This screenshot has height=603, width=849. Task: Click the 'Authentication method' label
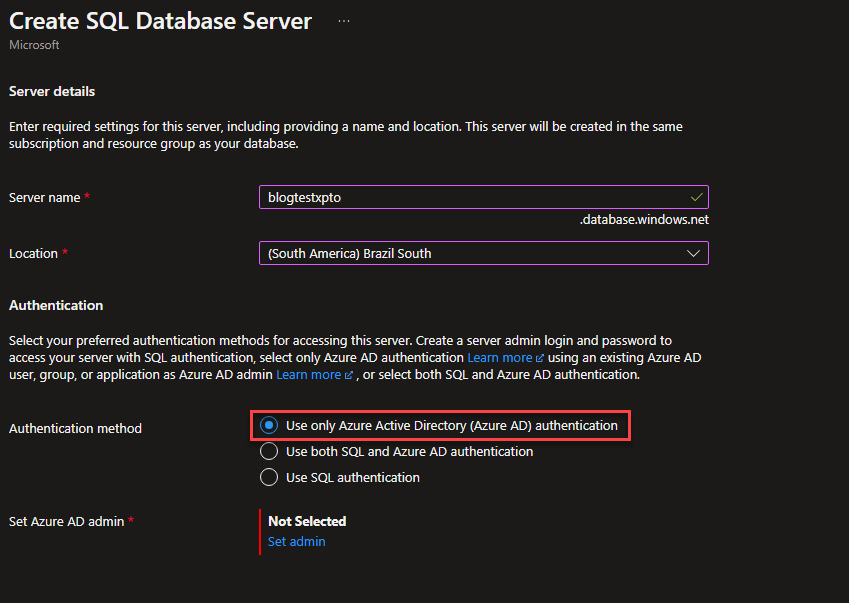75,428
